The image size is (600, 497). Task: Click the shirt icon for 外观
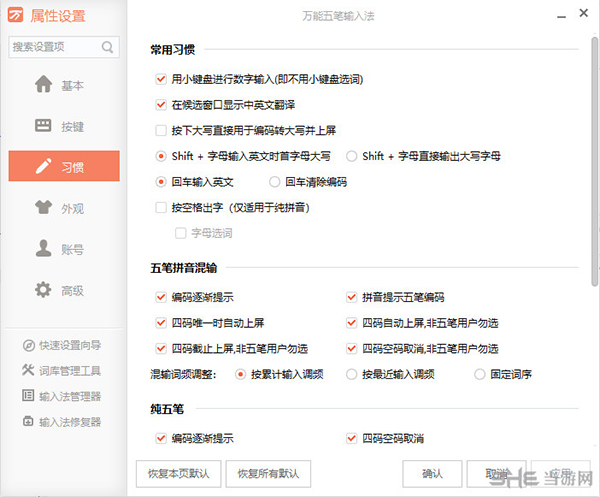tap(43, 207)
